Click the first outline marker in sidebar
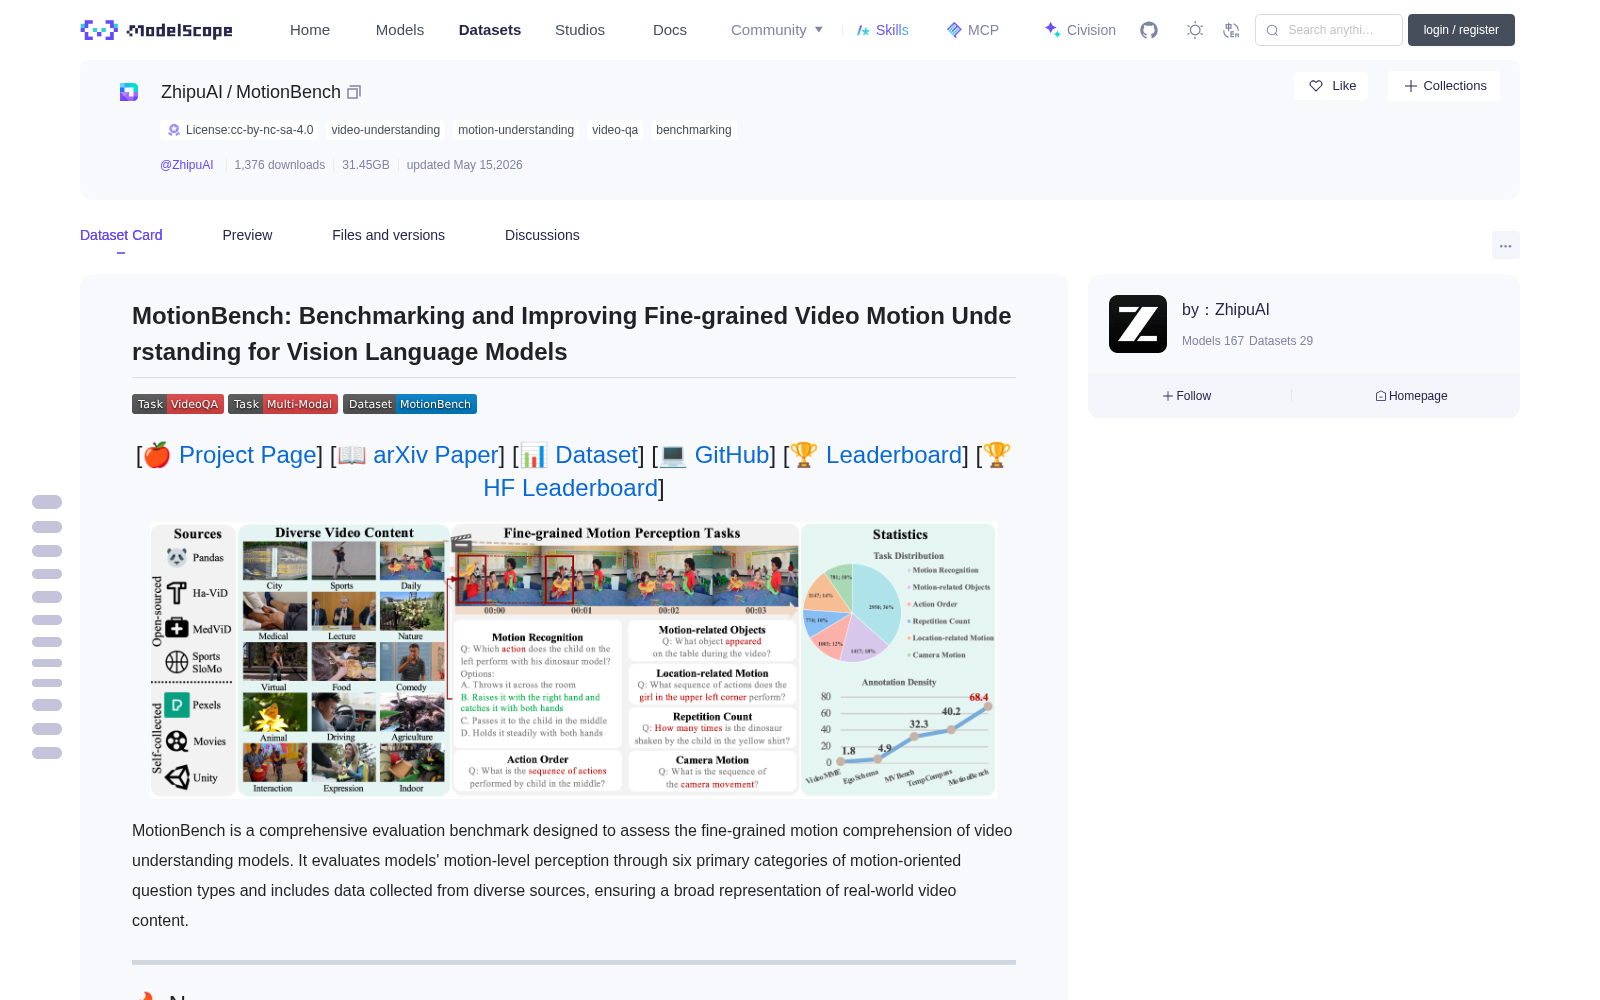 [x=47, y=502]
